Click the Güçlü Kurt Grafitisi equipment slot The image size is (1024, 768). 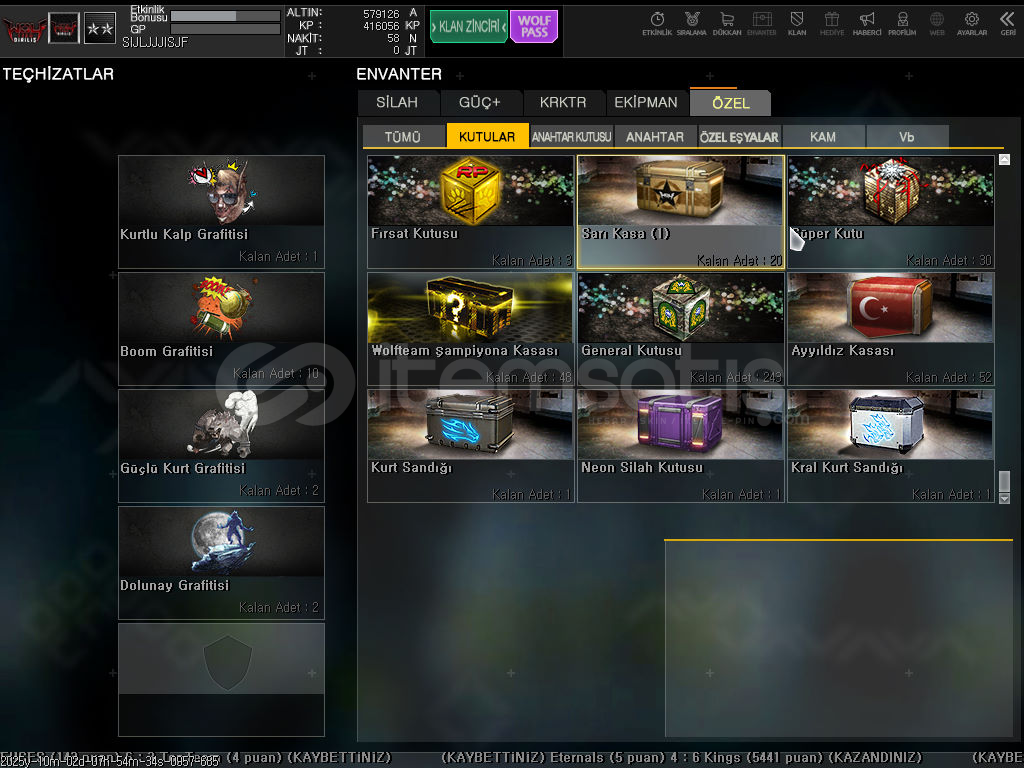(x=221, y=445)
